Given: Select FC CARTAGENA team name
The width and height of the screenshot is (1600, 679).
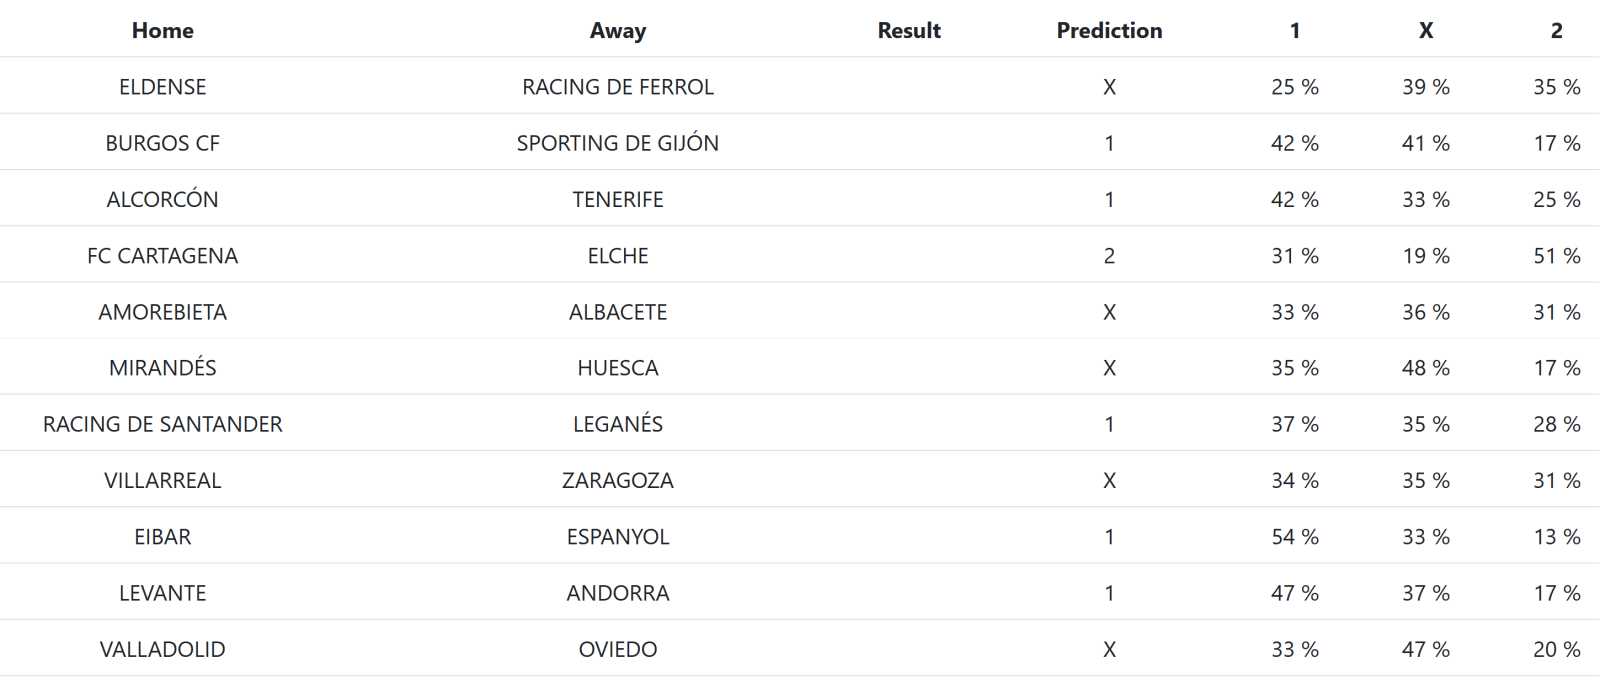Looking at the screenshot, I should coord(162,256).
